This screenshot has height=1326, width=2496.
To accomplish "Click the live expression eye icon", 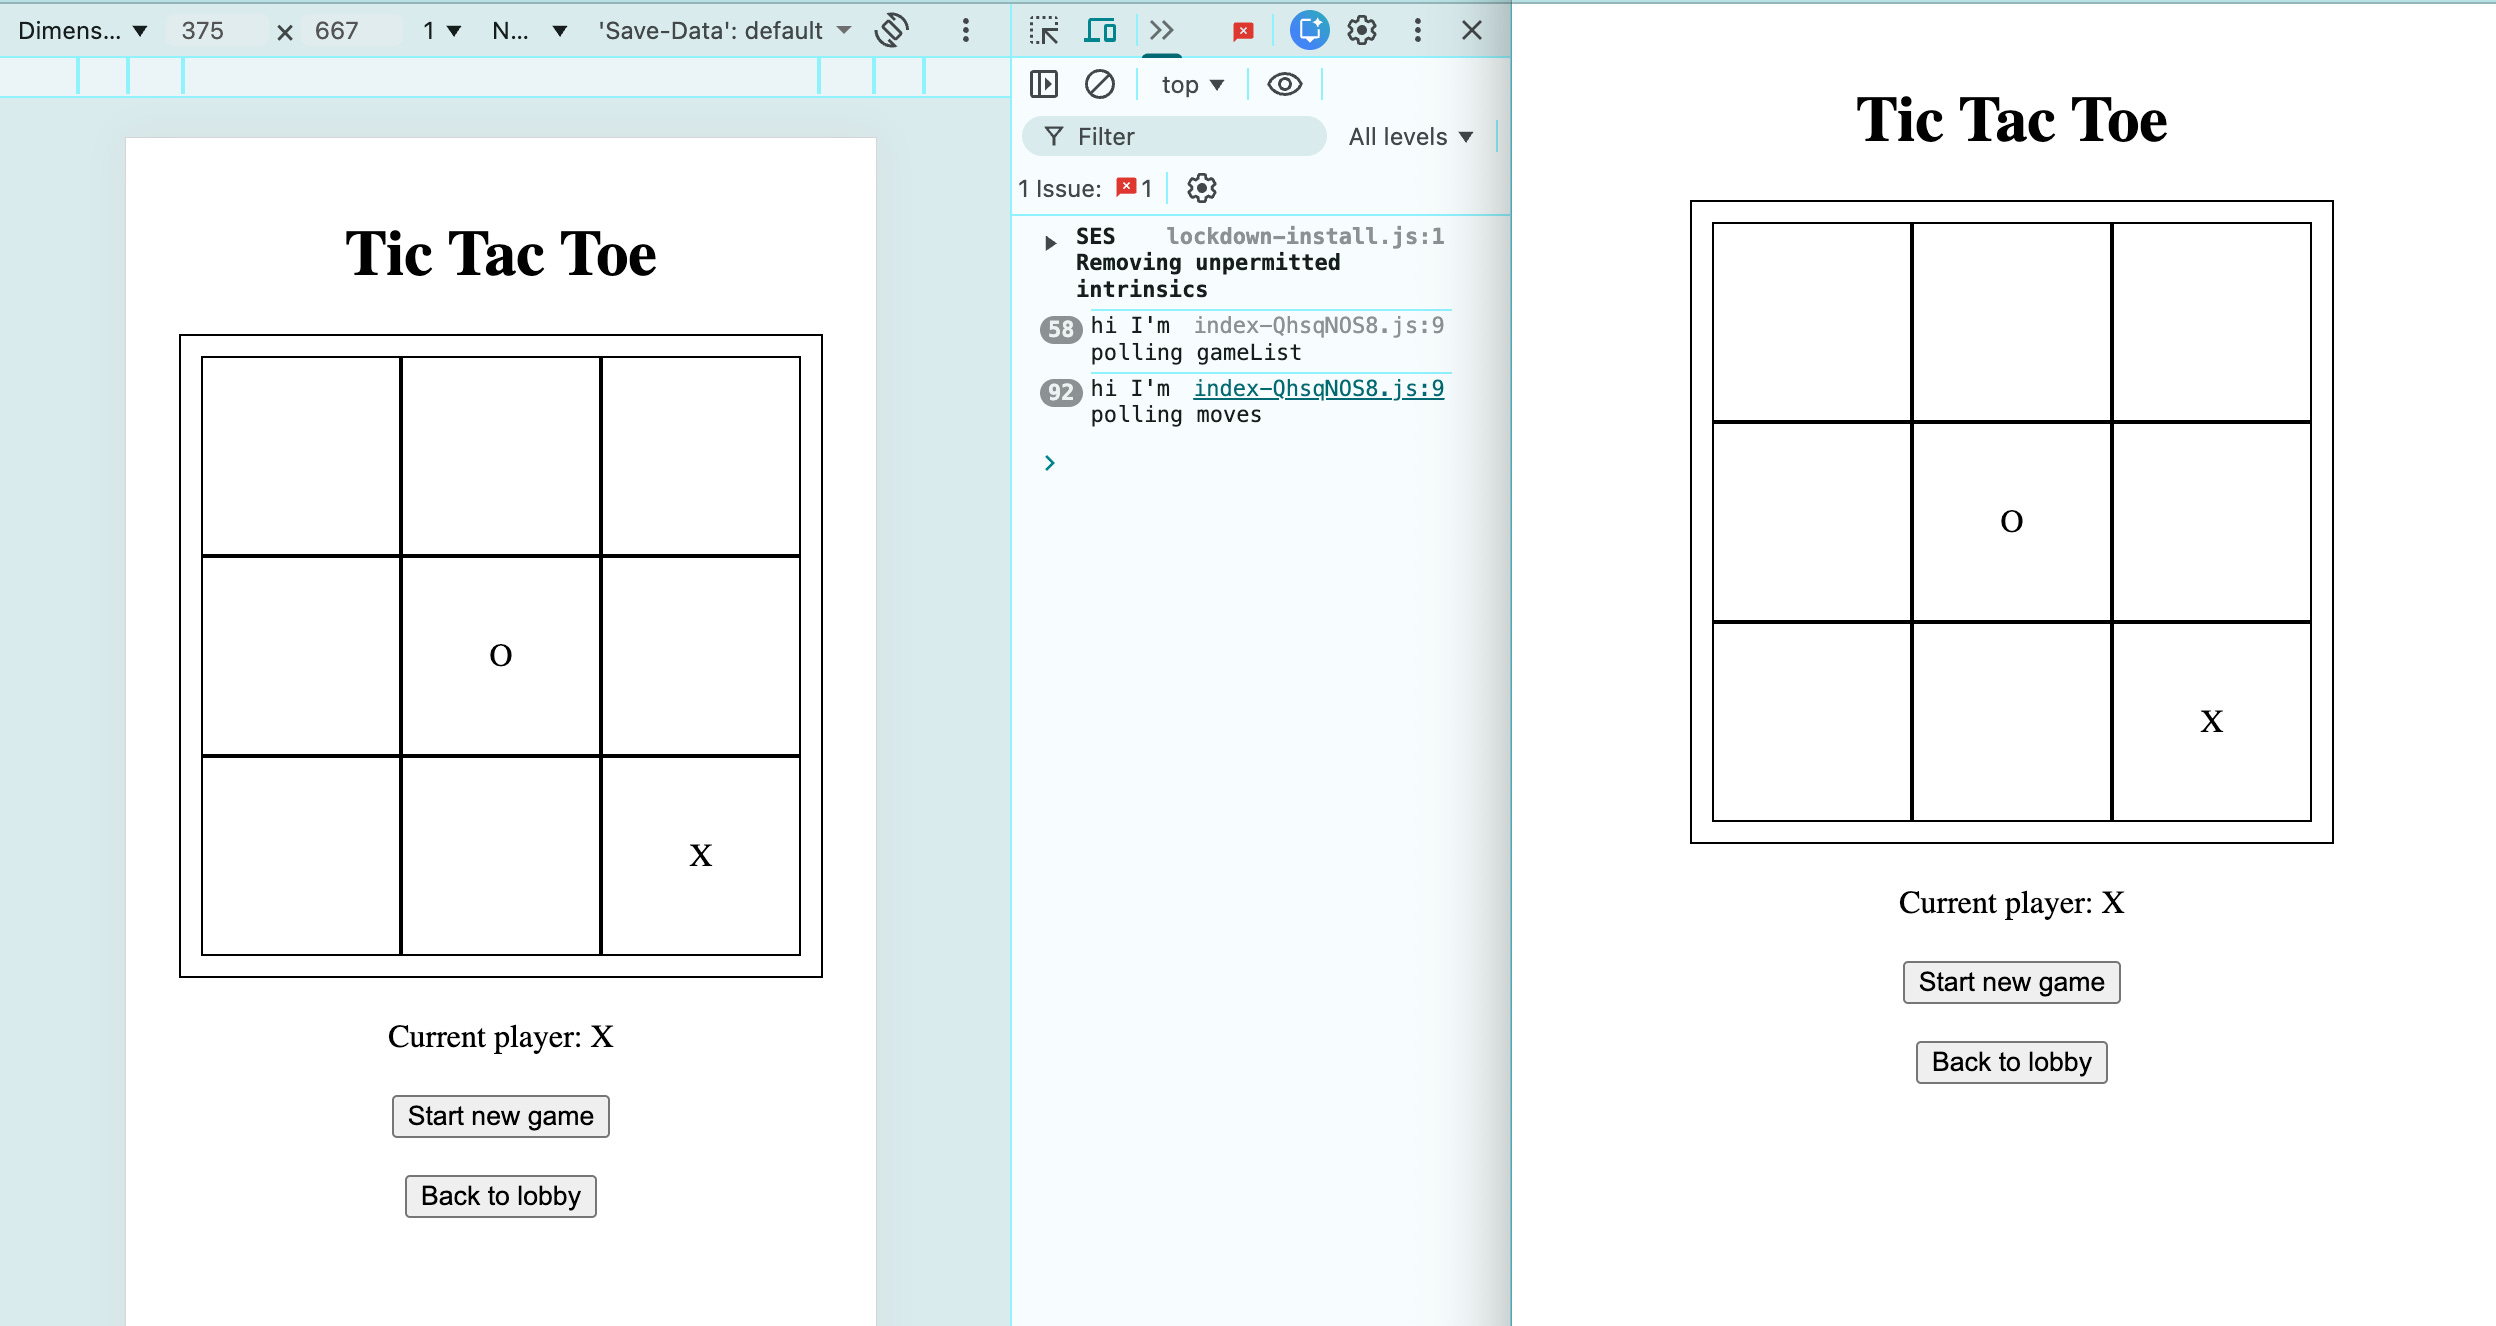I will tap(1284, 85).
